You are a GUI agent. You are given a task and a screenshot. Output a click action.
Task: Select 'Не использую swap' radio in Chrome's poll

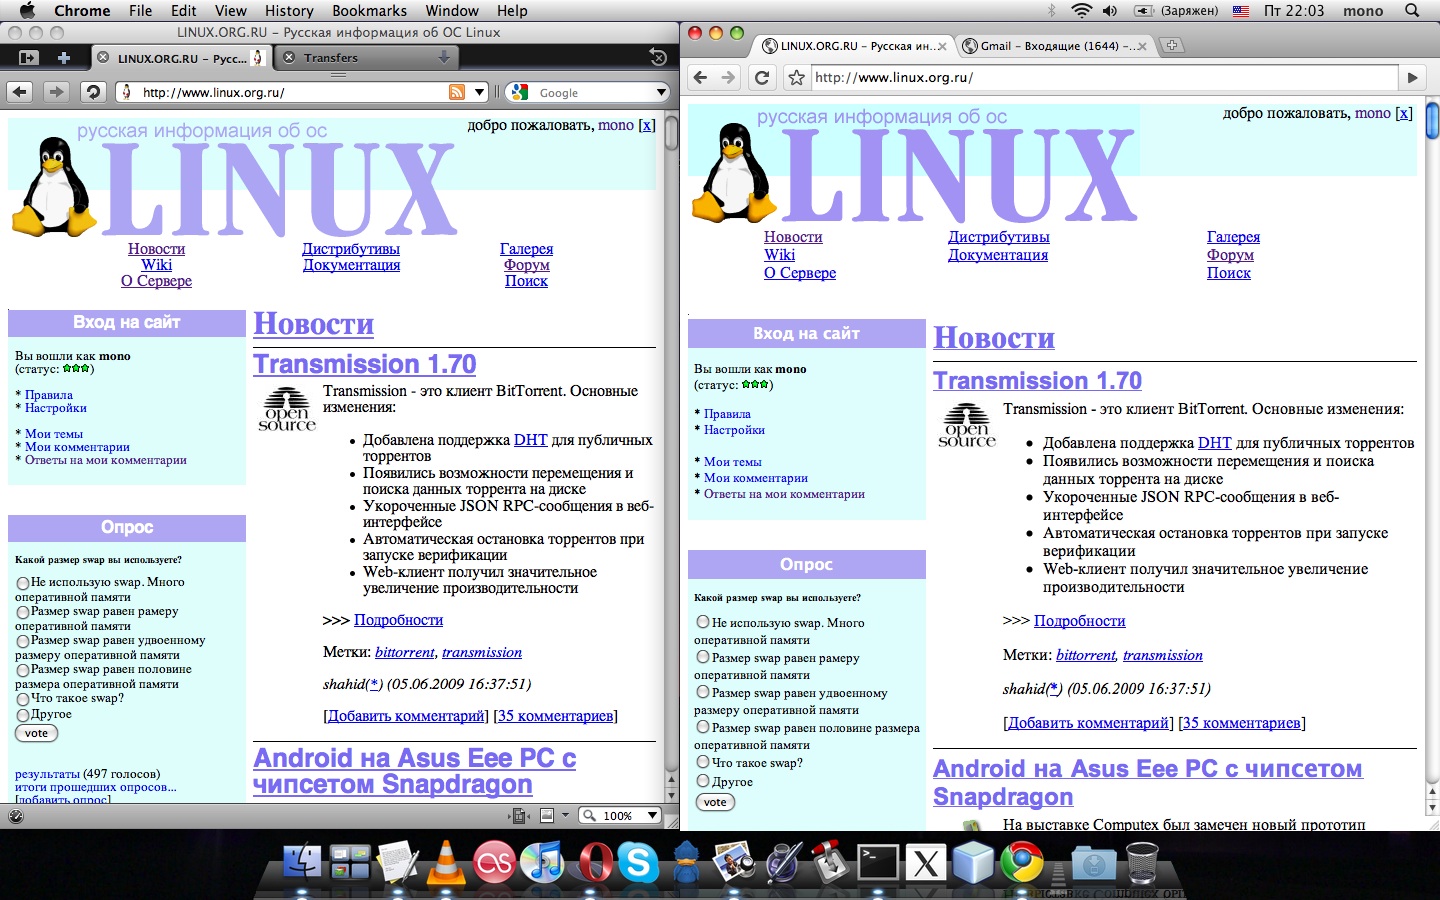coord(703,622)
